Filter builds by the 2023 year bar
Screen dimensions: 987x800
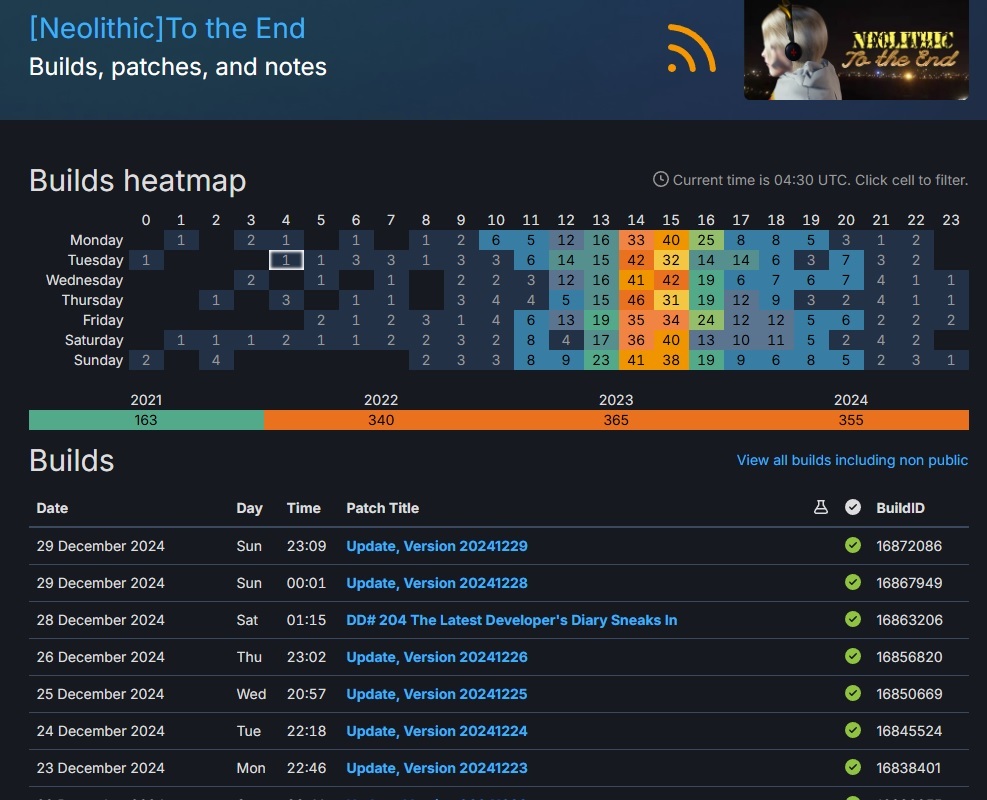616,420
